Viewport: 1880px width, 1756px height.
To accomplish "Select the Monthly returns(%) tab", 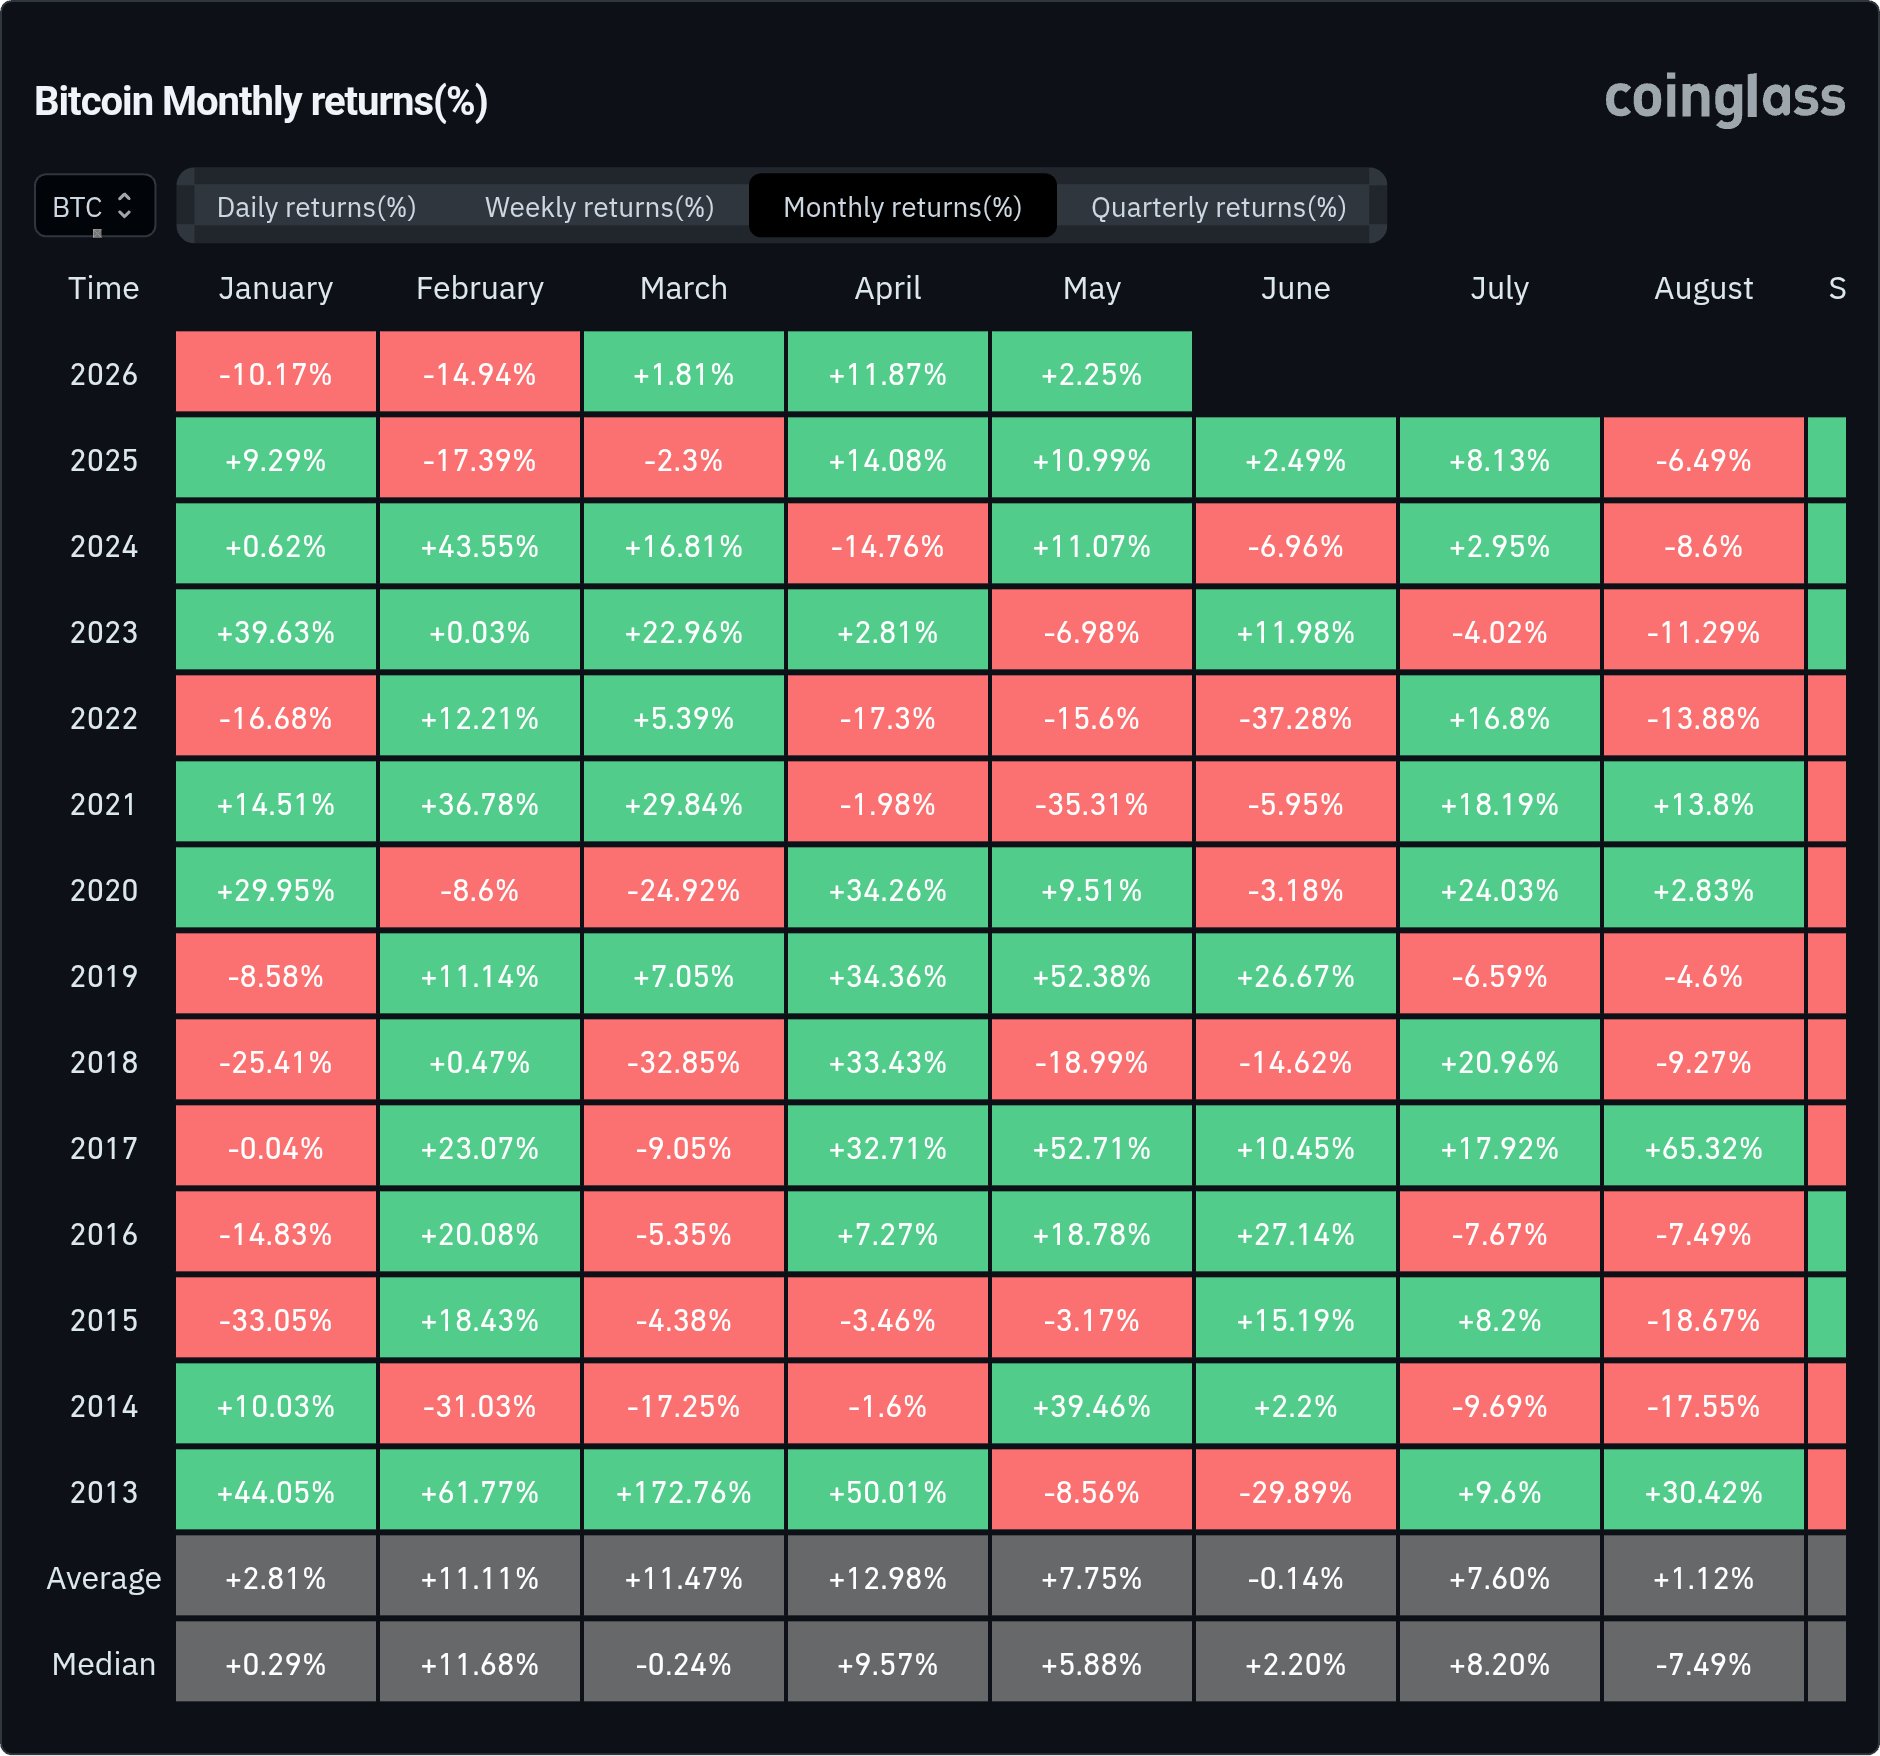I will click(903, 206).
